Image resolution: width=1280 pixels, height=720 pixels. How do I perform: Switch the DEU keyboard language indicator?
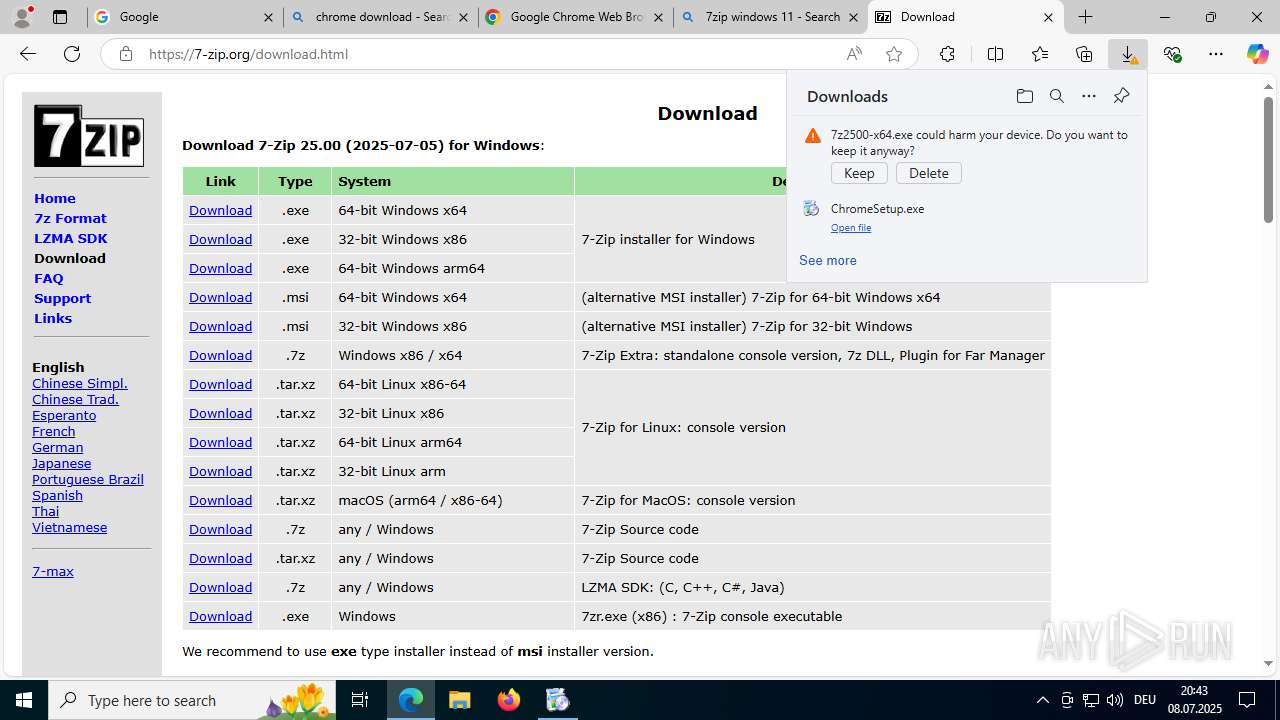(1145, 700)
